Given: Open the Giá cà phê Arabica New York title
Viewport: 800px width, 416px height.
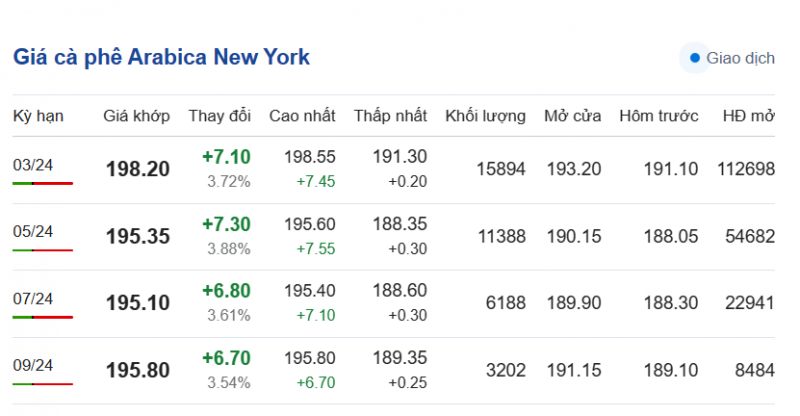Looking at the screenshot, I should [x=161, y=57].
